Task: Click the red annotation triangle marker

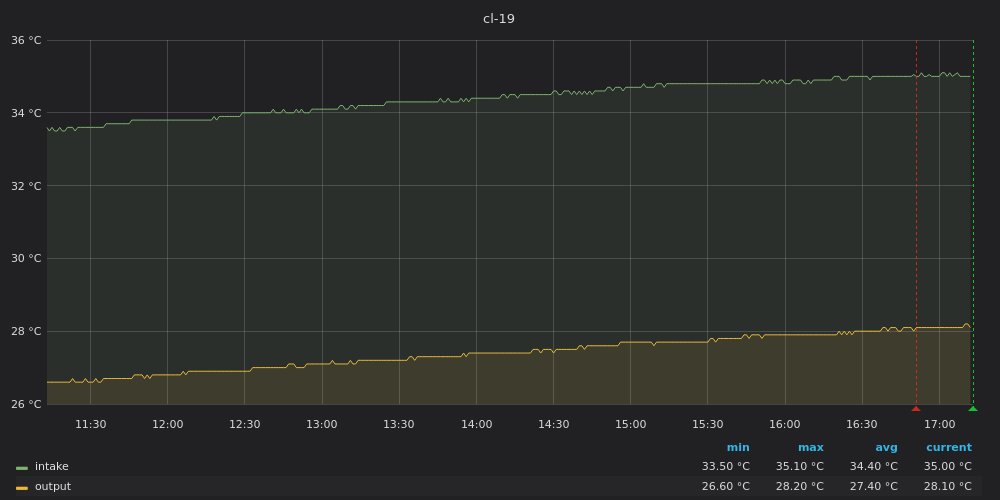Action: pyautogui.click(x=915, y=408)
